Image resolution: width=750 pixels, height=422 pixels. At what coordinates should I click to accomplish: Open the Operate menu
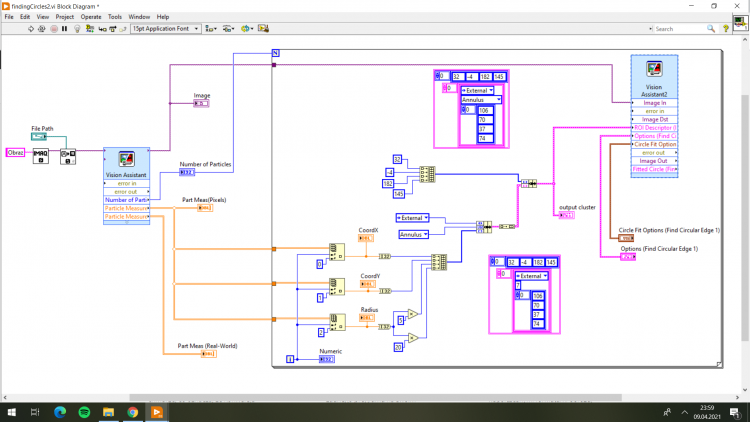click(91, 17)
